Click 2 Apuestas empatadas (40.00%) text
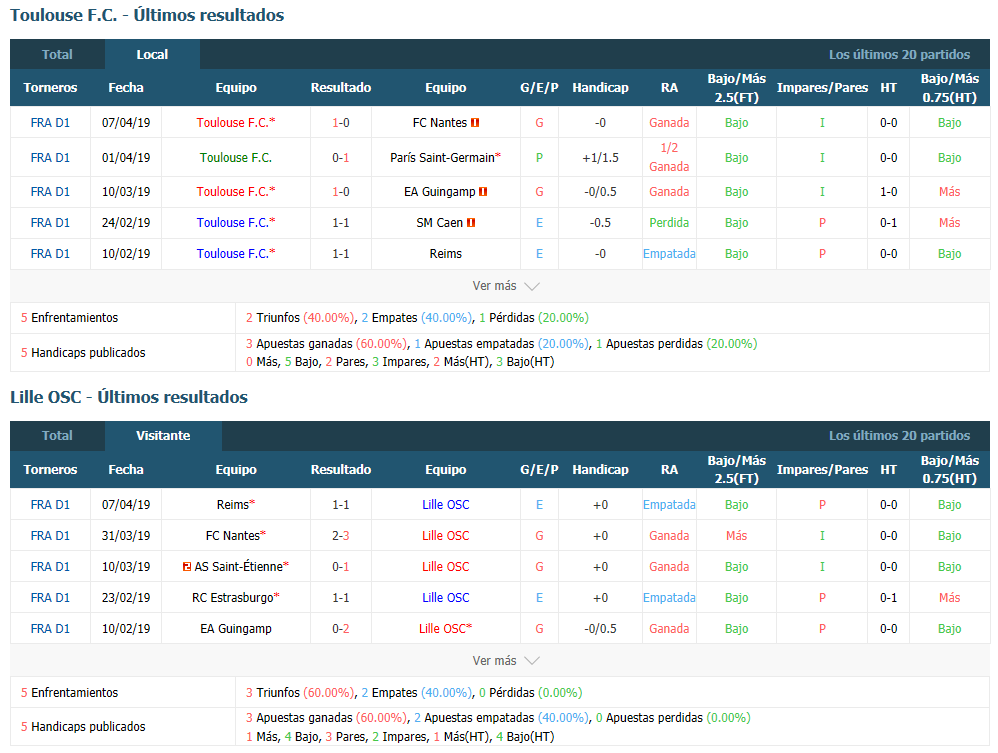The image size is (998, 753). click(x=501, y=718)
